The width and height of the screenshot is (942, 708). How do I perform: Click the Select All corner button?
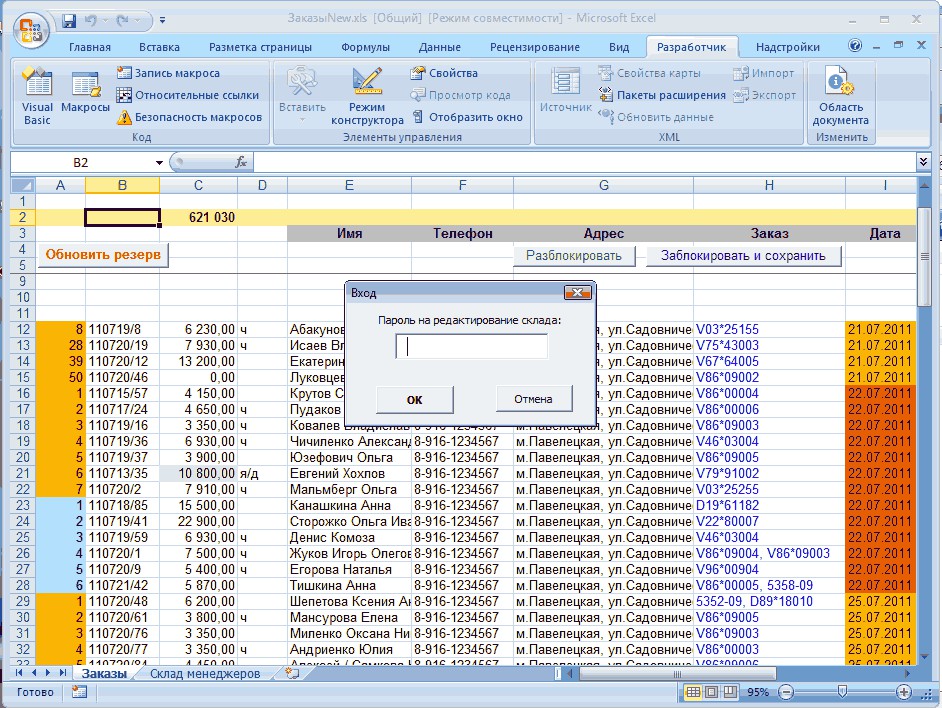[x=23, y=185]
